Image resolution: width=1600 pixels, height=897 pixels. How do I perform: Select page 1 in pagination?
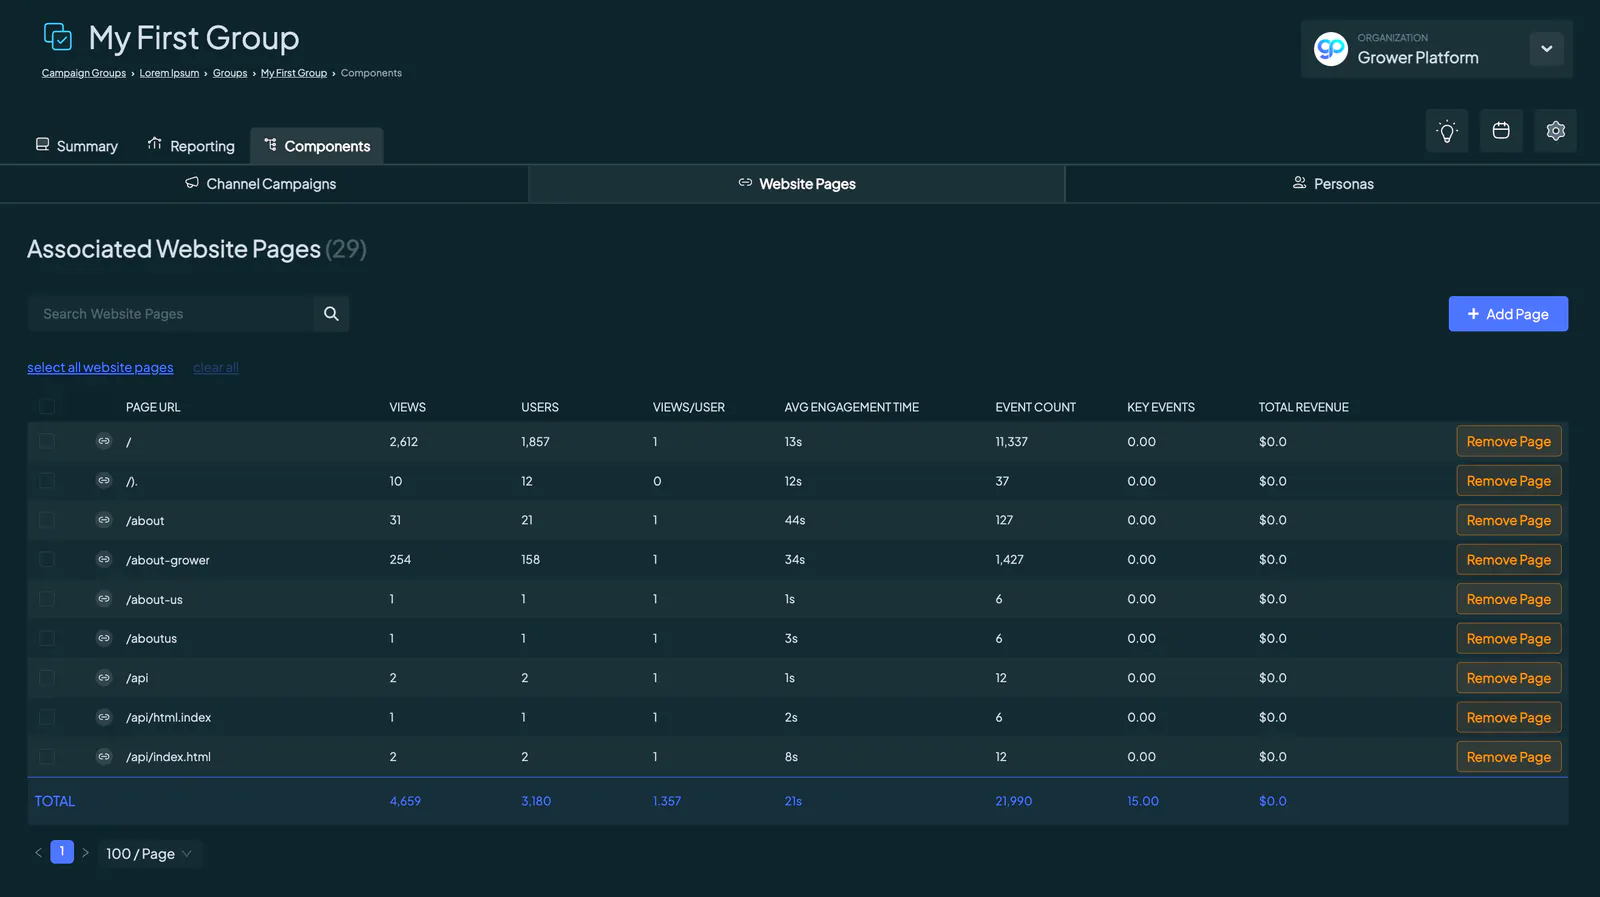pyautogui.click(x=62, y=852)
